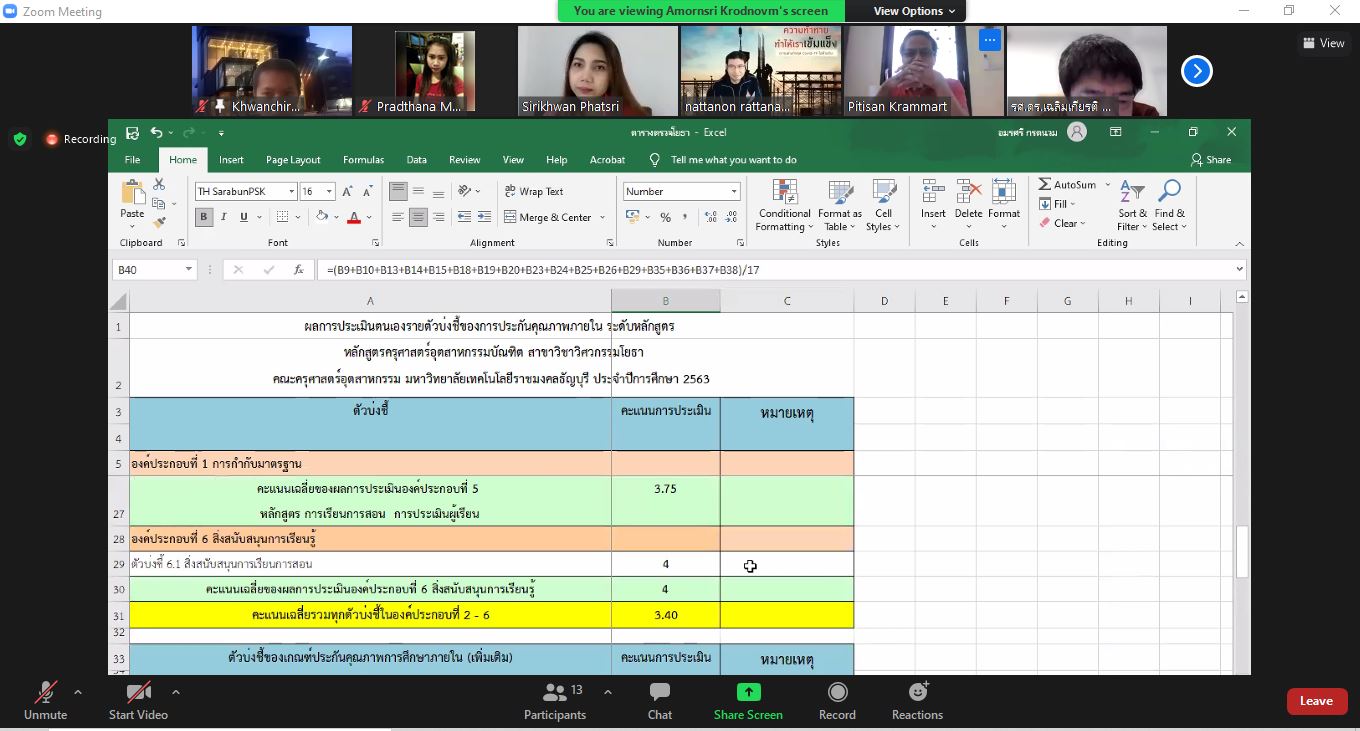Decrease cell indent

coord(464,217)
